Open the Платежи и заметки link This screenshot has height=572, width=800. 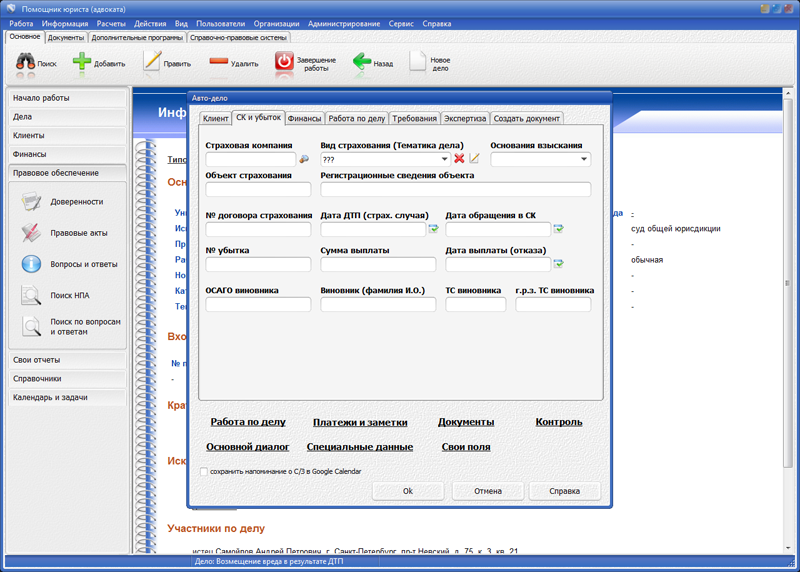pos(360,422)
